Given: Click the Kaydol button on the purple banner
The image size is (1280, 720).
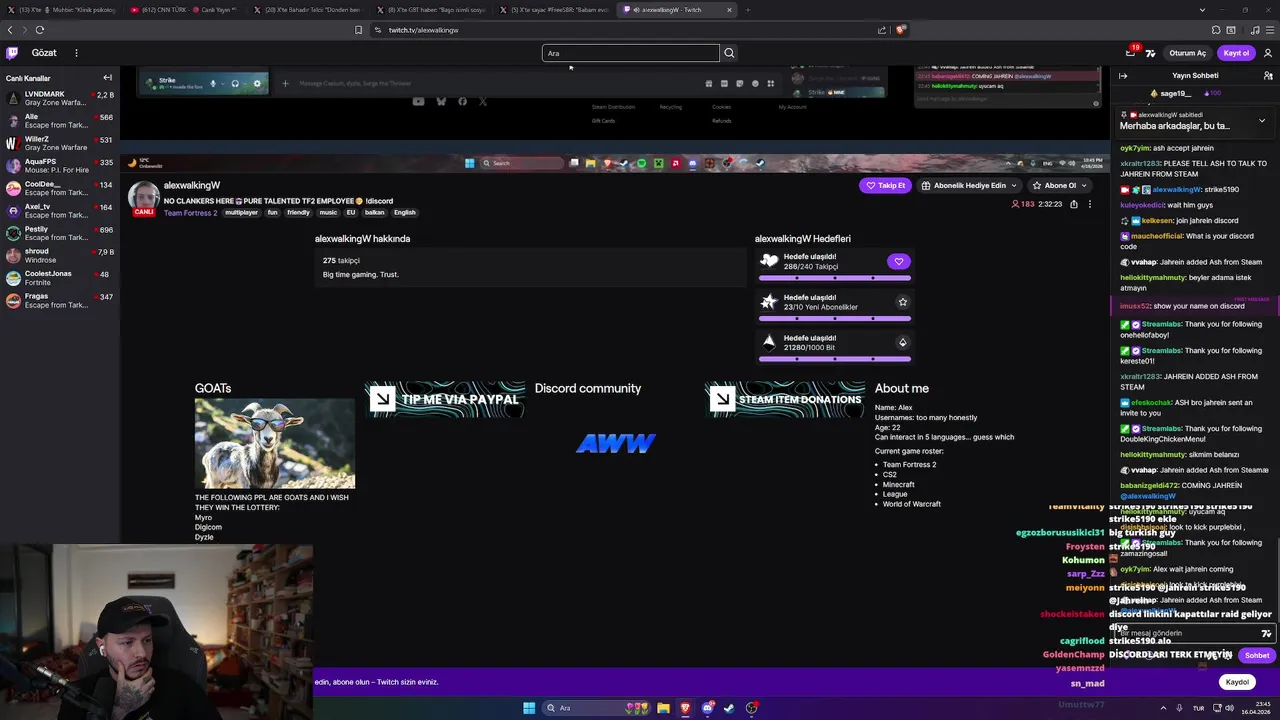Looking at the screenshot, I should click(1237, 682).
